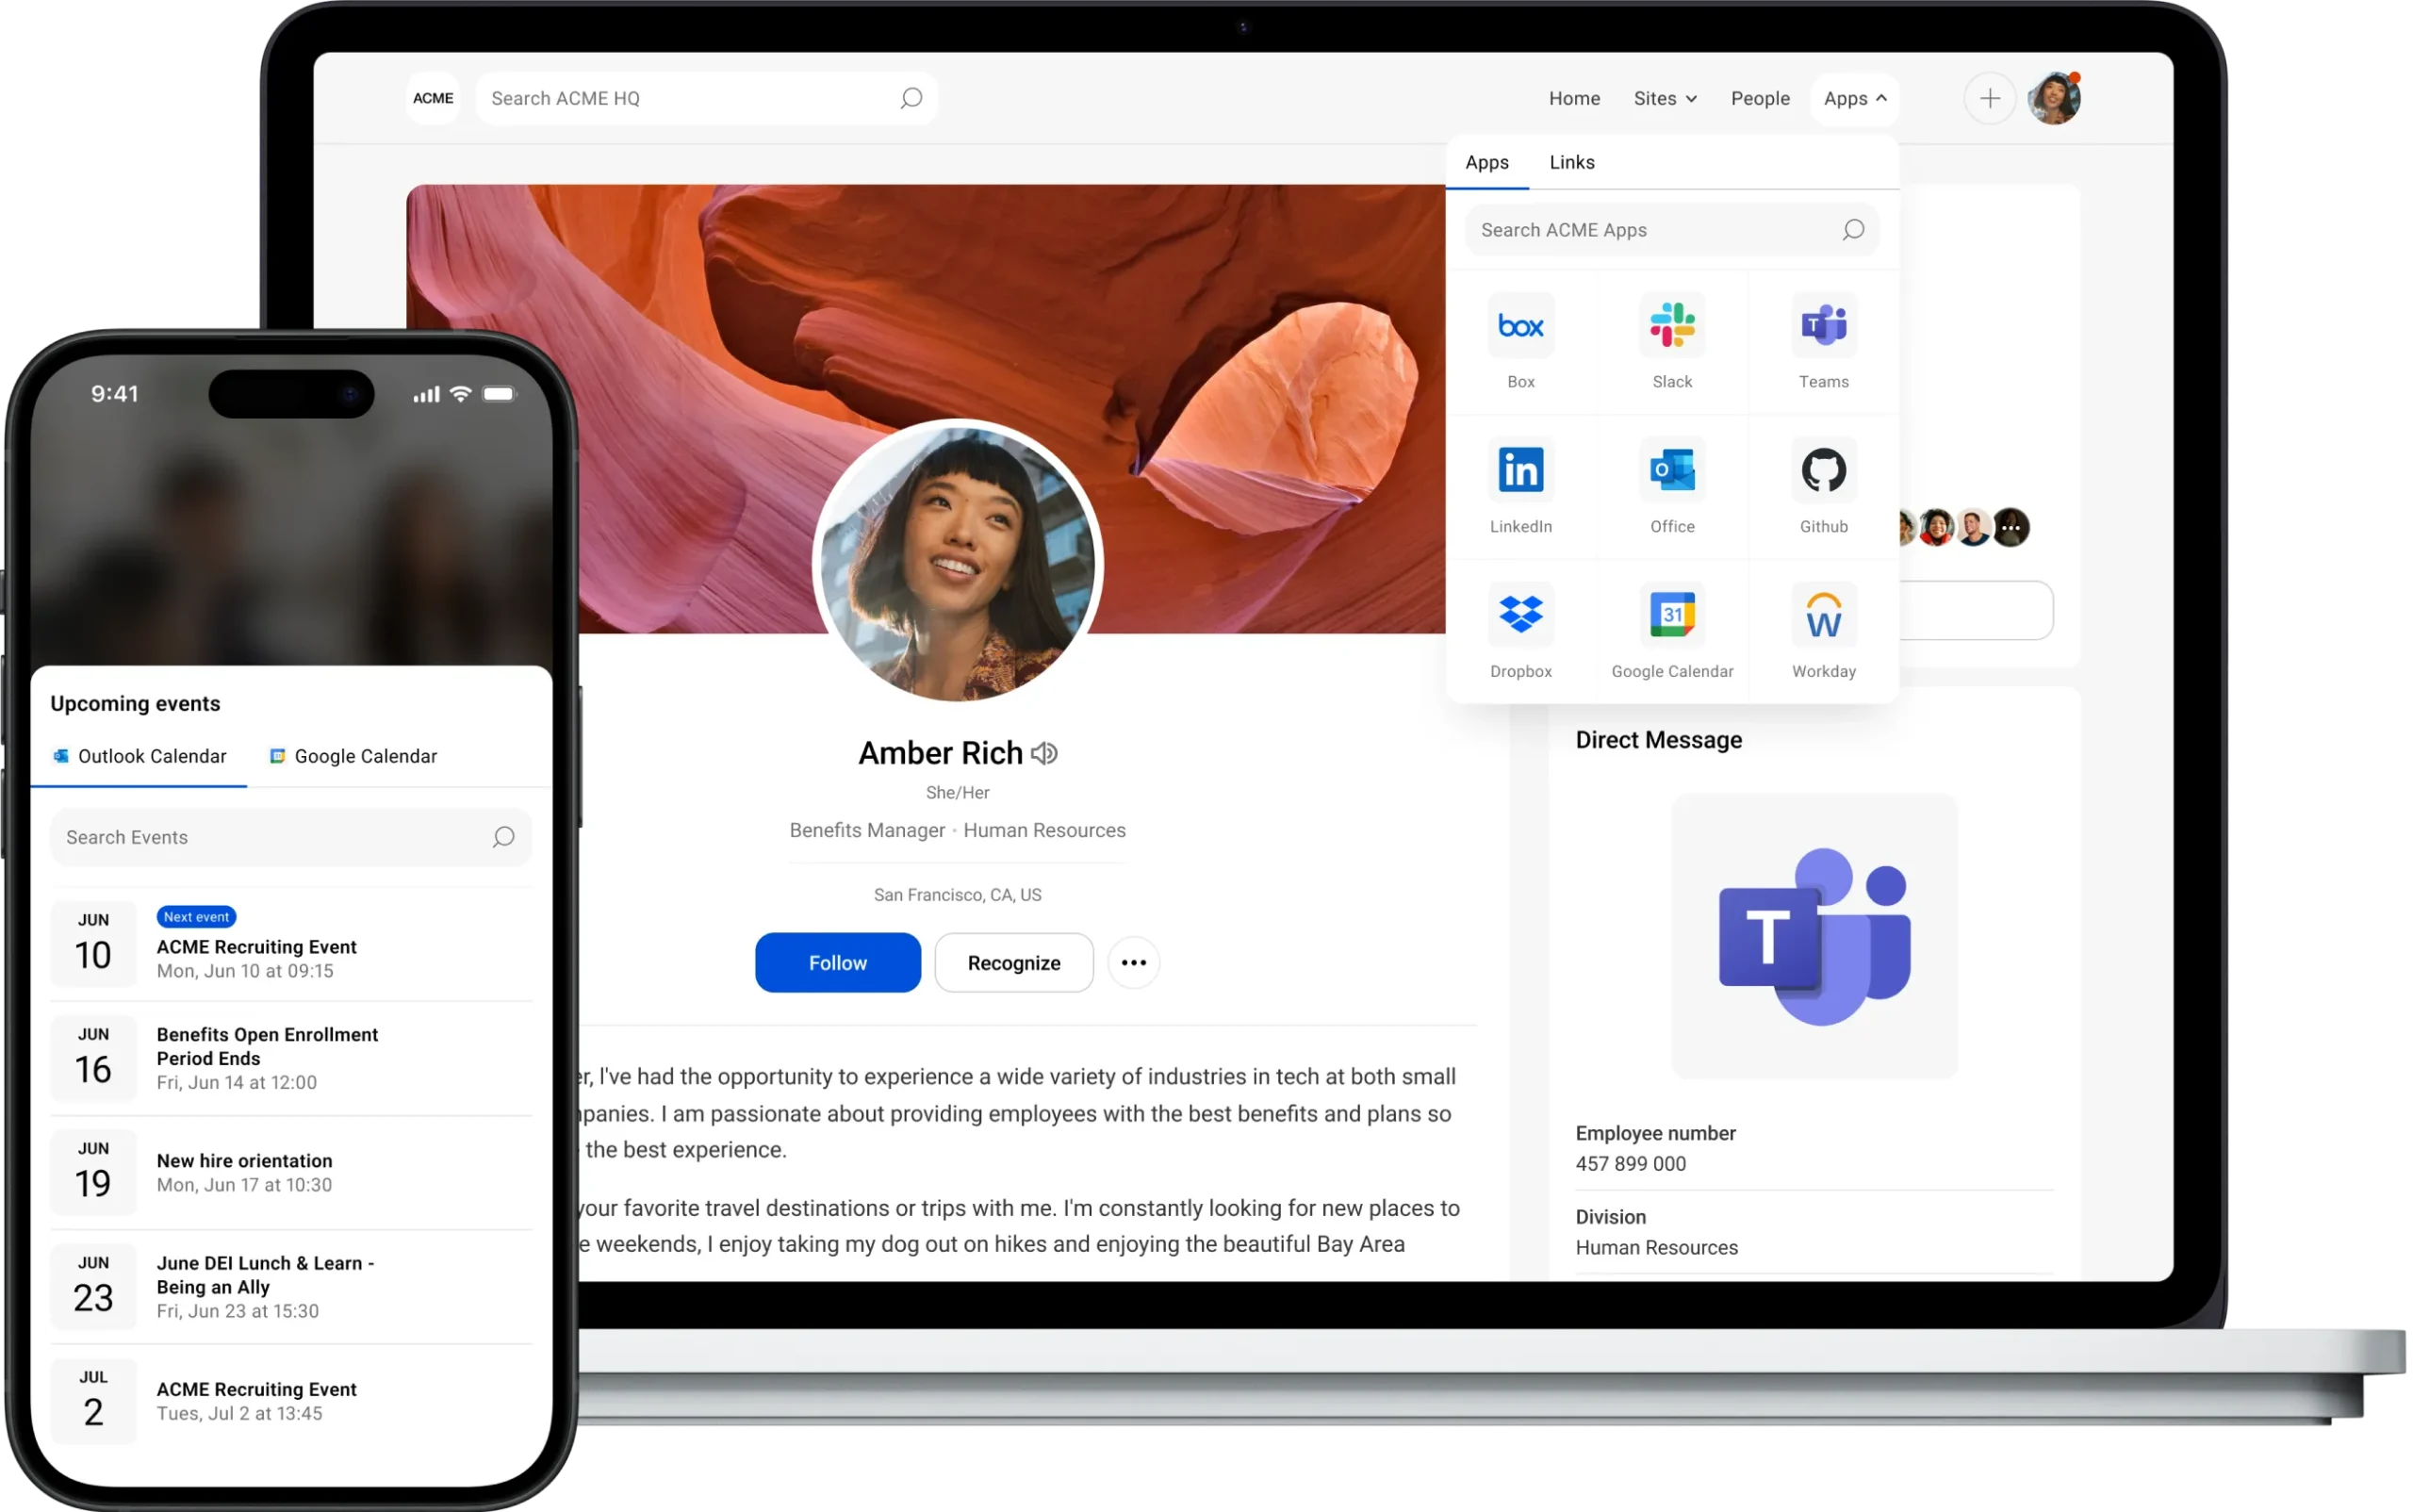Open the People navigation menu item
Viewport: 2413px width, 1512px height.
click(1760, 97)
